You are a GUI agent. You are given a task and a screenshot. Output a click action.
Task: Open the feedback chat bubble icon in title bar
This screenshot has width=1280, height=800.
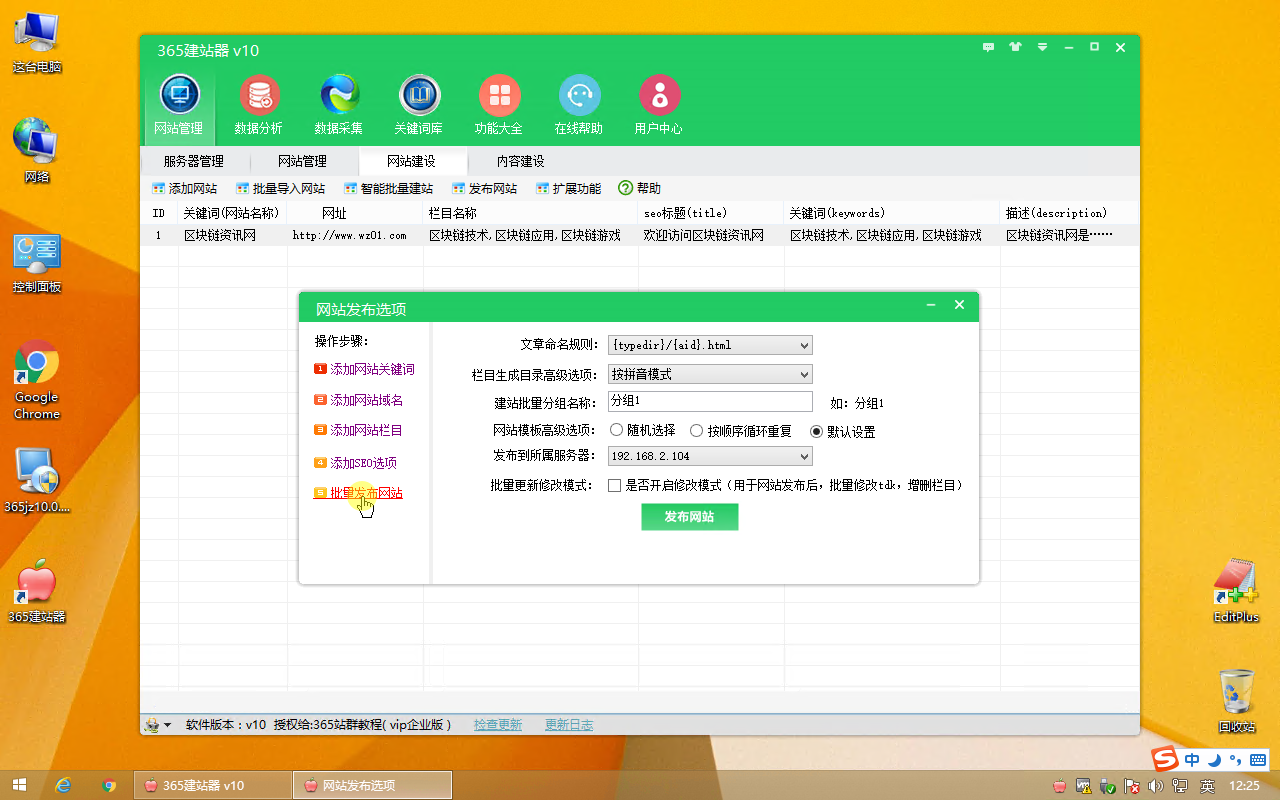tap(989, 47)
